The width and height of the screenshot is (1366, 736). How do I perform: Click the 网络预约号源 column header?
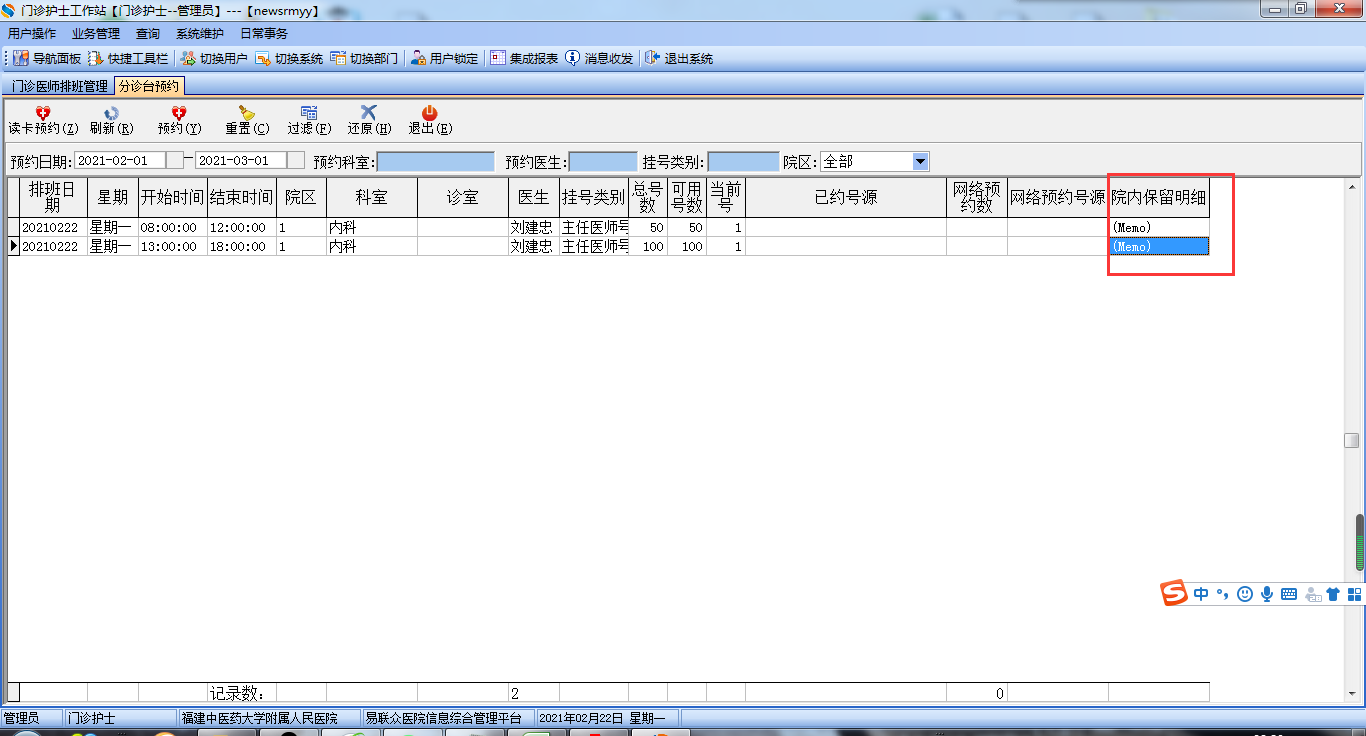1058,198
